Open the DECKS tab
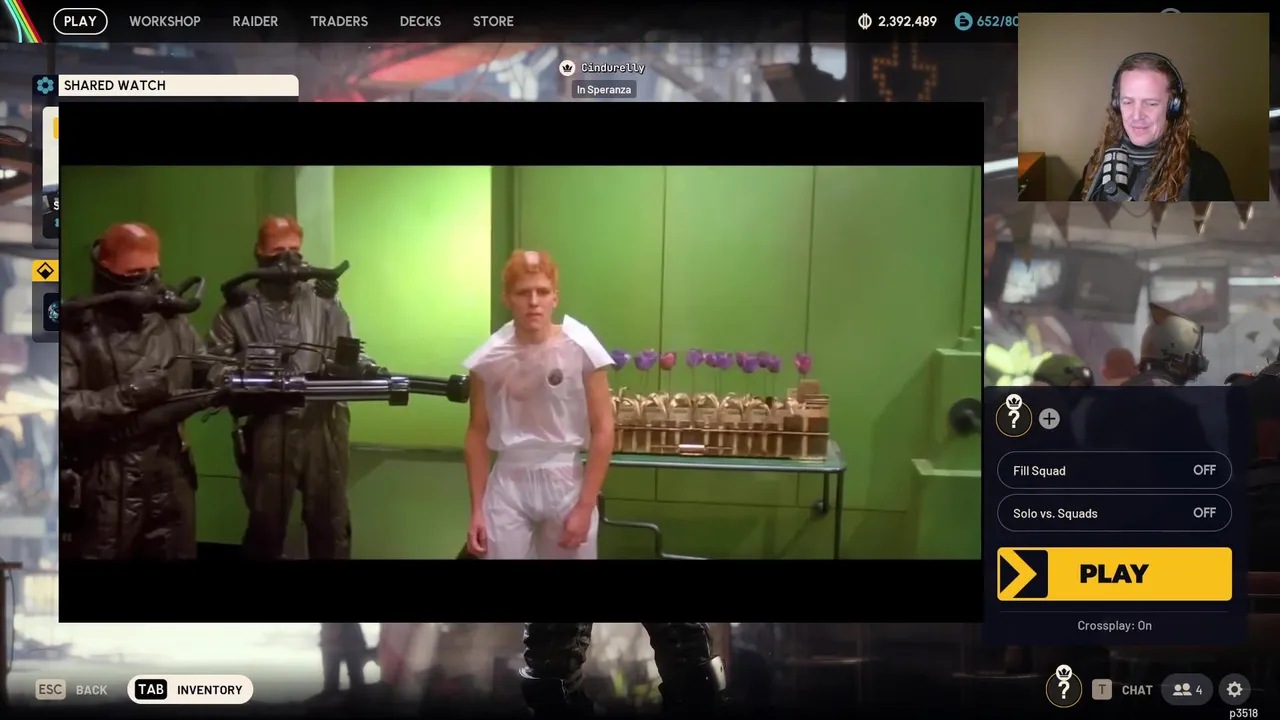The image size is (1280, 720). point(420,21)
